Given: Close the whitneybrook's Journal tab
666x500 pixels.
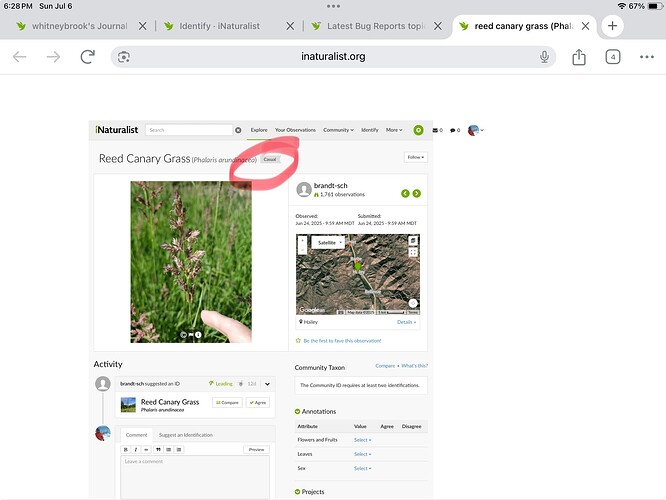Looking at the screenshot, I should coord(143,26).
